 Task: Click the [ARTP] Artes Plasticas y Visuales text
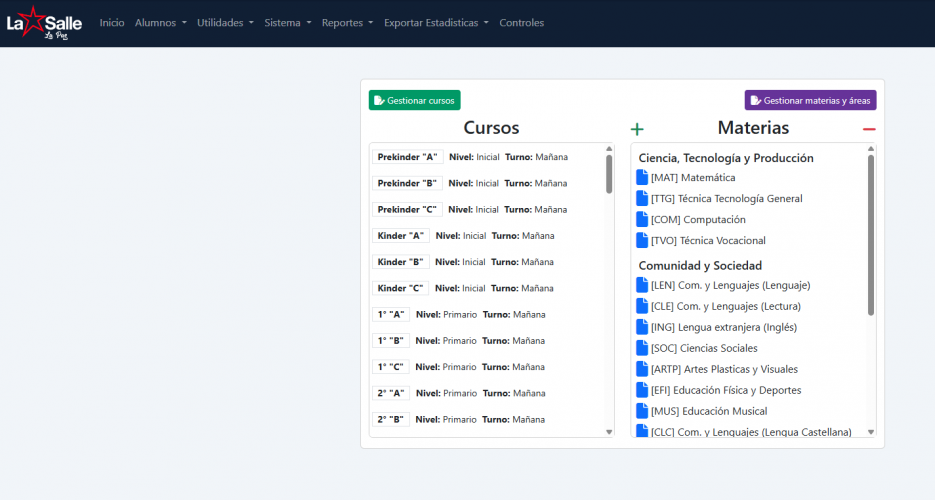click(x=725, y=369)
